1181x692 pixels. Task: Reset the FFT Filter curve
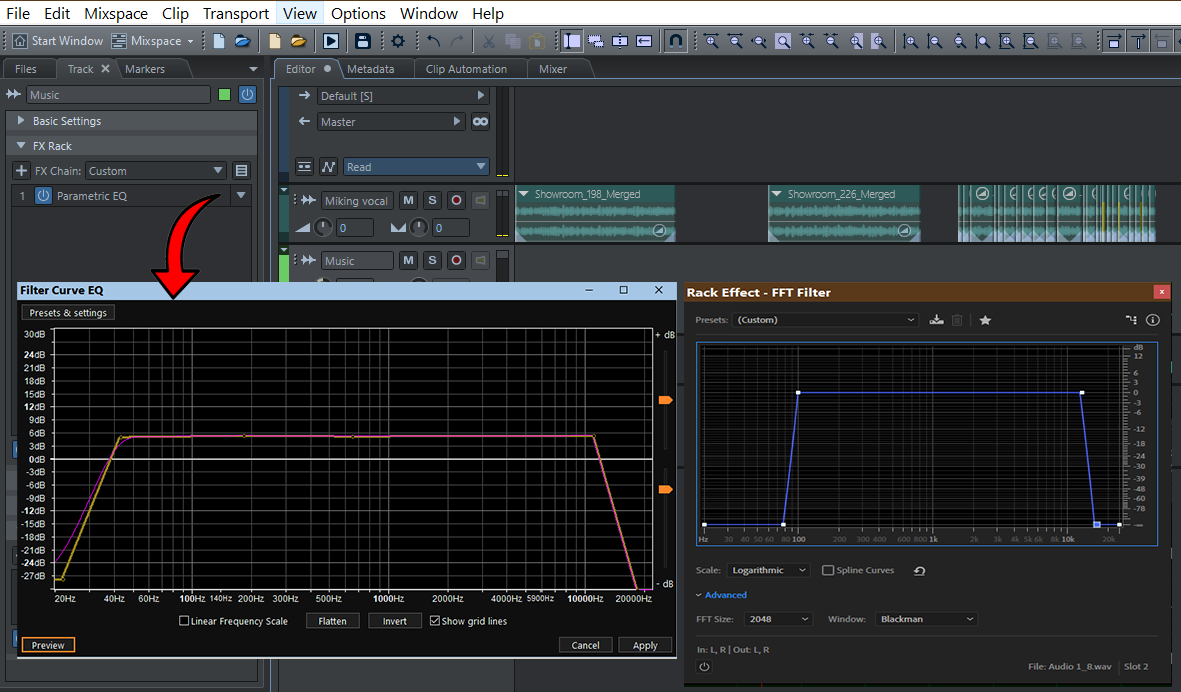[919, 571]
